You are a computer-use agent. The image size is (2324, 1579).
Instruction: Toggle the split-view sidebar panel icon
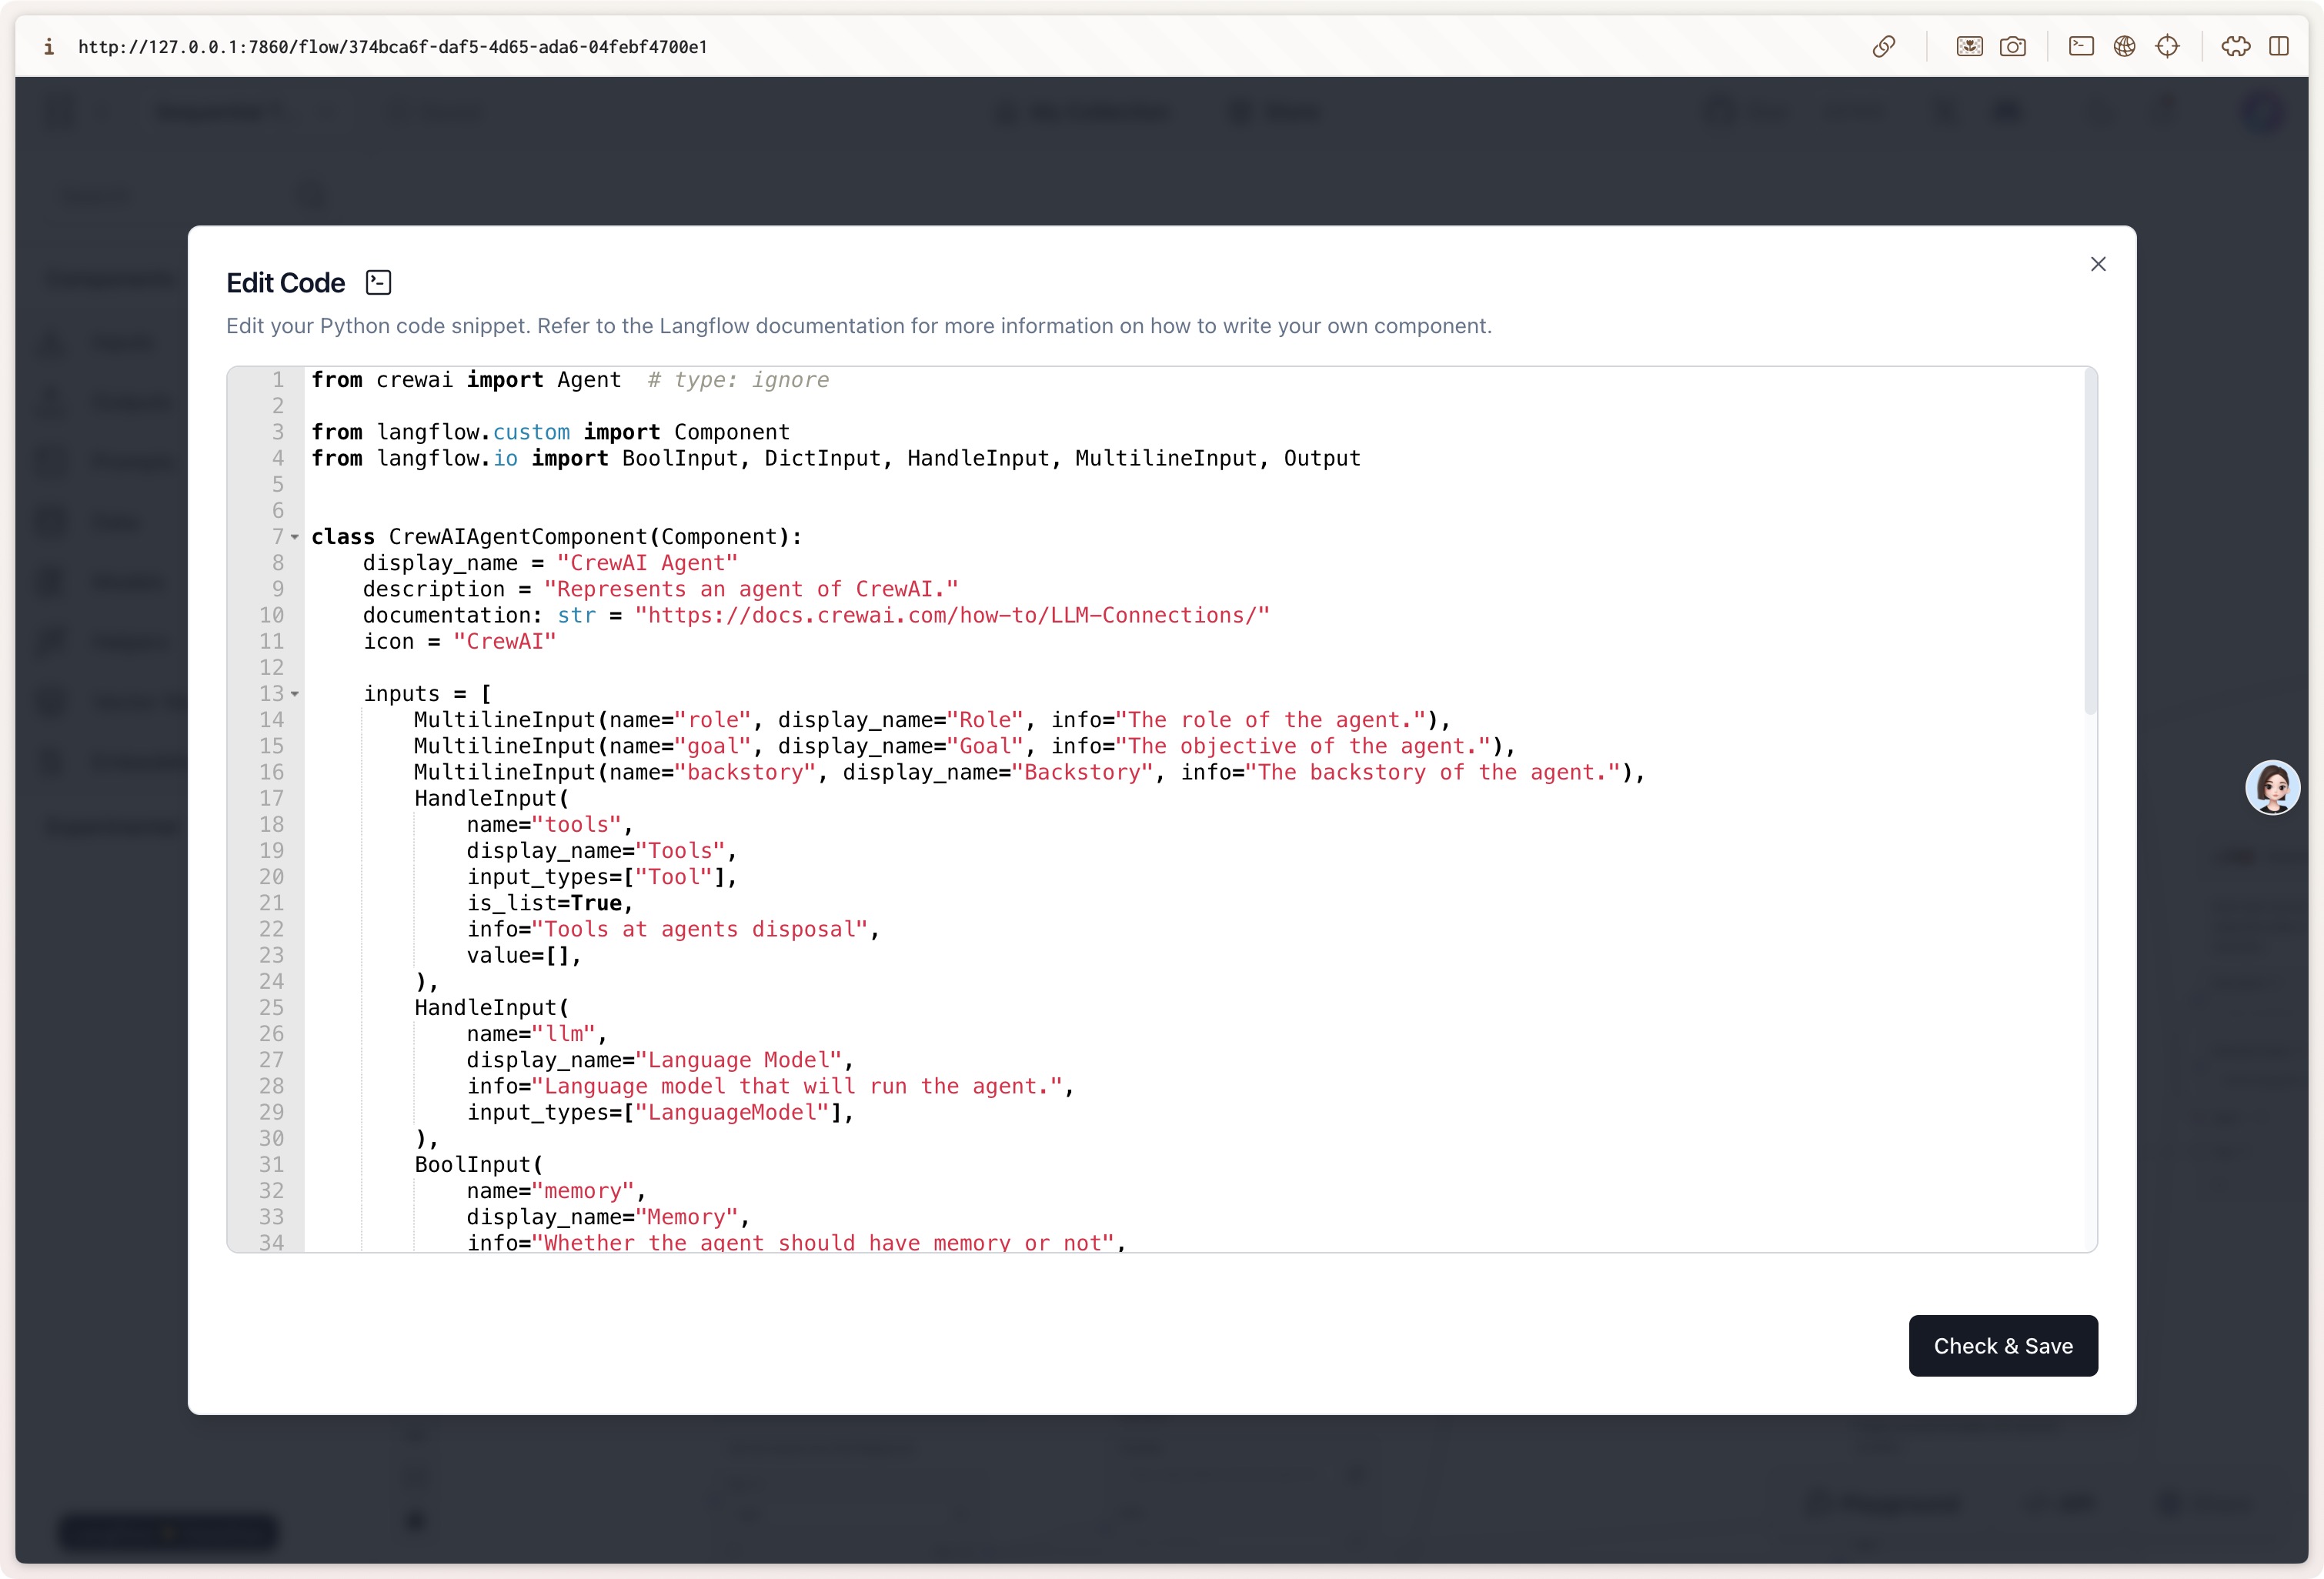pyautogui.click(x=2279, y=47)
